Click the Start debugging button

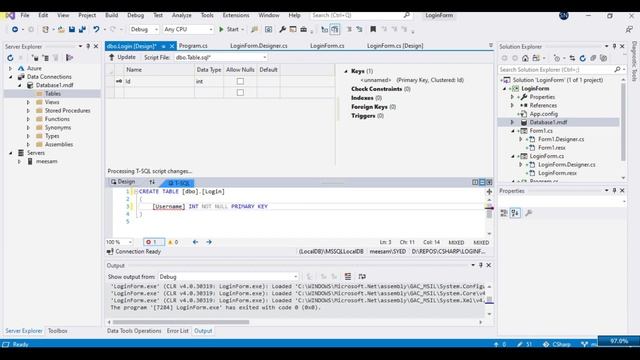(x=231, y=29)
